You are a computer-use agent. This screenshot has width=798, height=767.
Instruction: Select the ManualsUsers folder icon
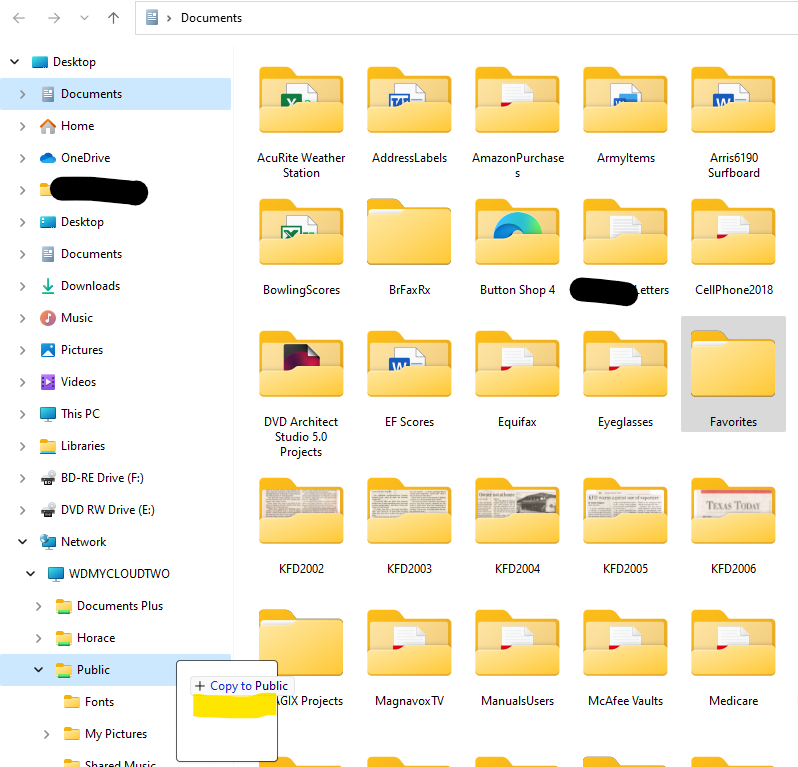click(518, 643)
